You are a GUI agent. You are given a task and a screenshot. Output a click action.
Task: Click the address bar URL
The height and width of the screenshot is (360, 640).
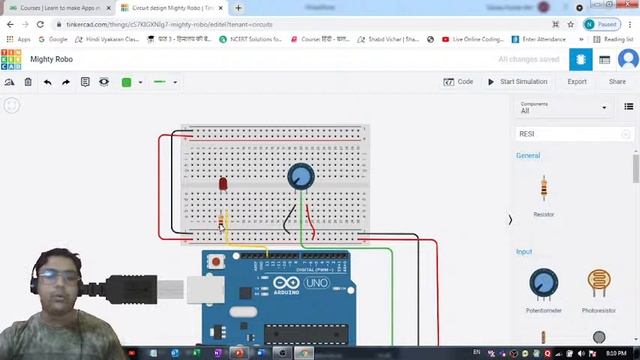click(169, 24)
